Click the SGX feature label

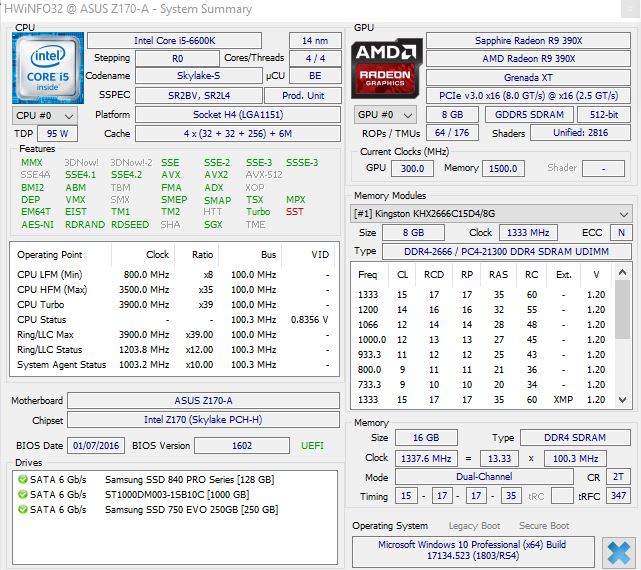click(x=213, y=225)
